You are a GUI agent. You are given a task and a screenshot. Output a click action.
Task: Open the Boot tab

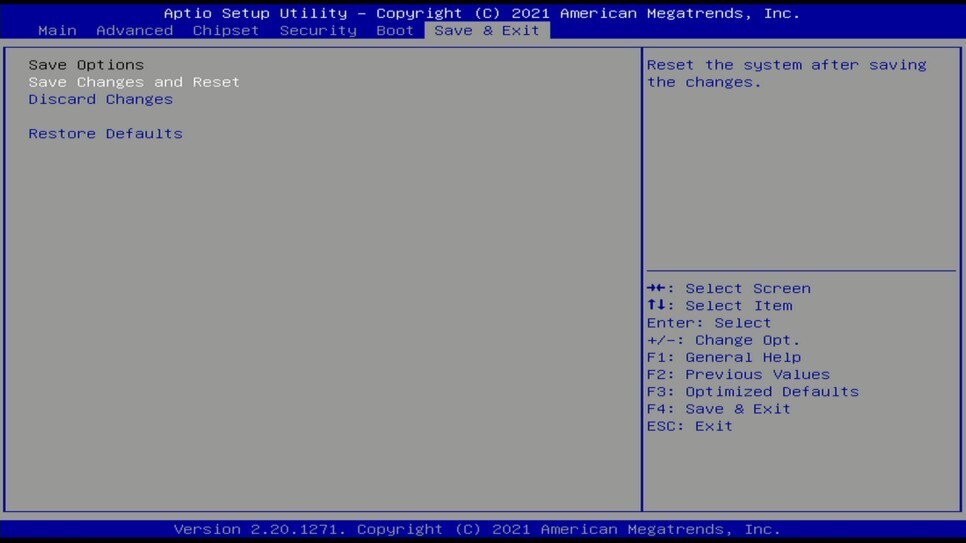point(395,30)
